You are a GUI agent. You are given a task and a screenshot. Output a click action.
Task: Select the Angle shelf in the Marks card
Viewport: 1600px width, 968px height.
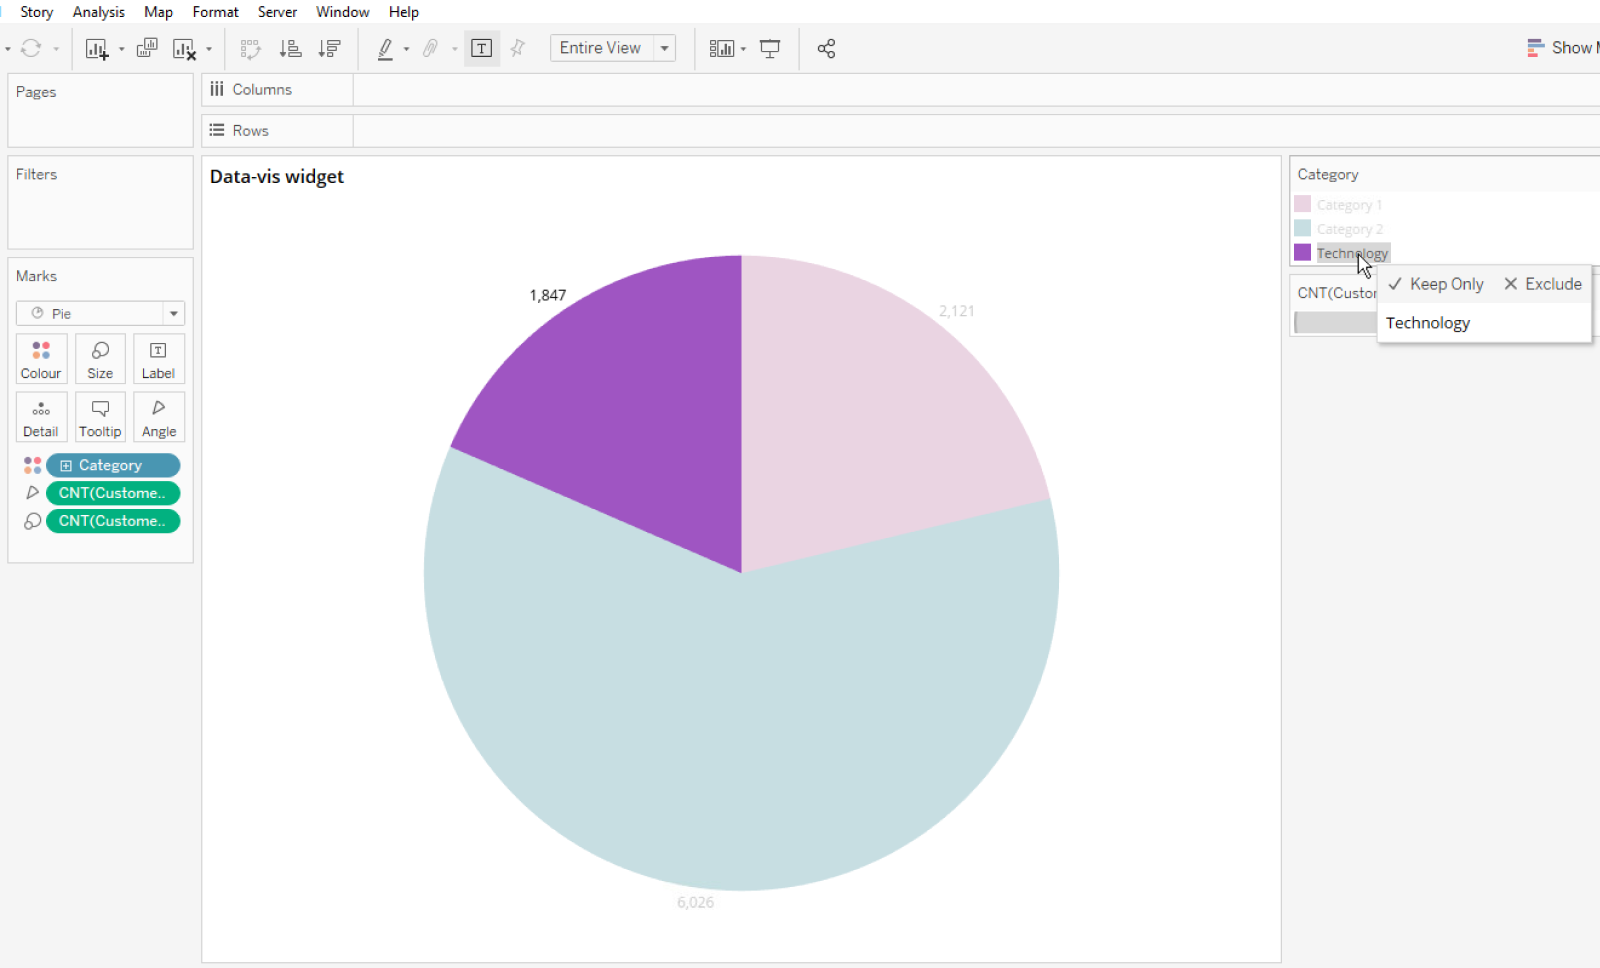pyautogui.click(x=158, y=416)
